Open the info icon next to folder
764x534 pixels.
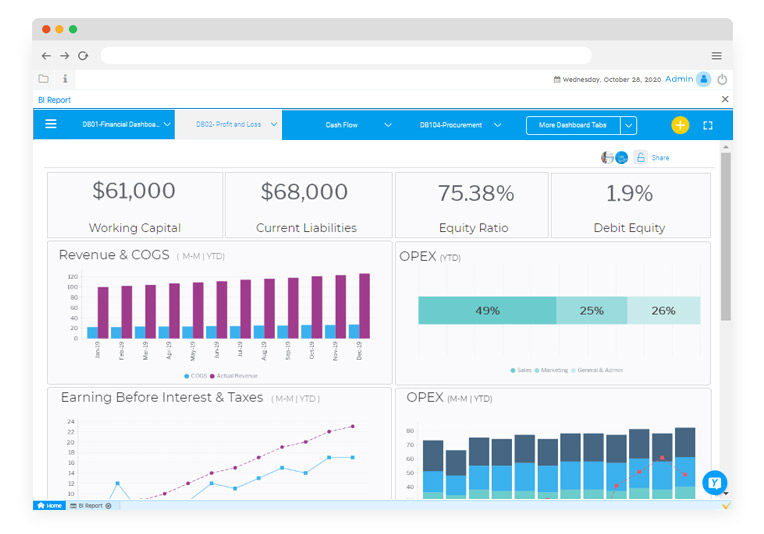[65, 79]
